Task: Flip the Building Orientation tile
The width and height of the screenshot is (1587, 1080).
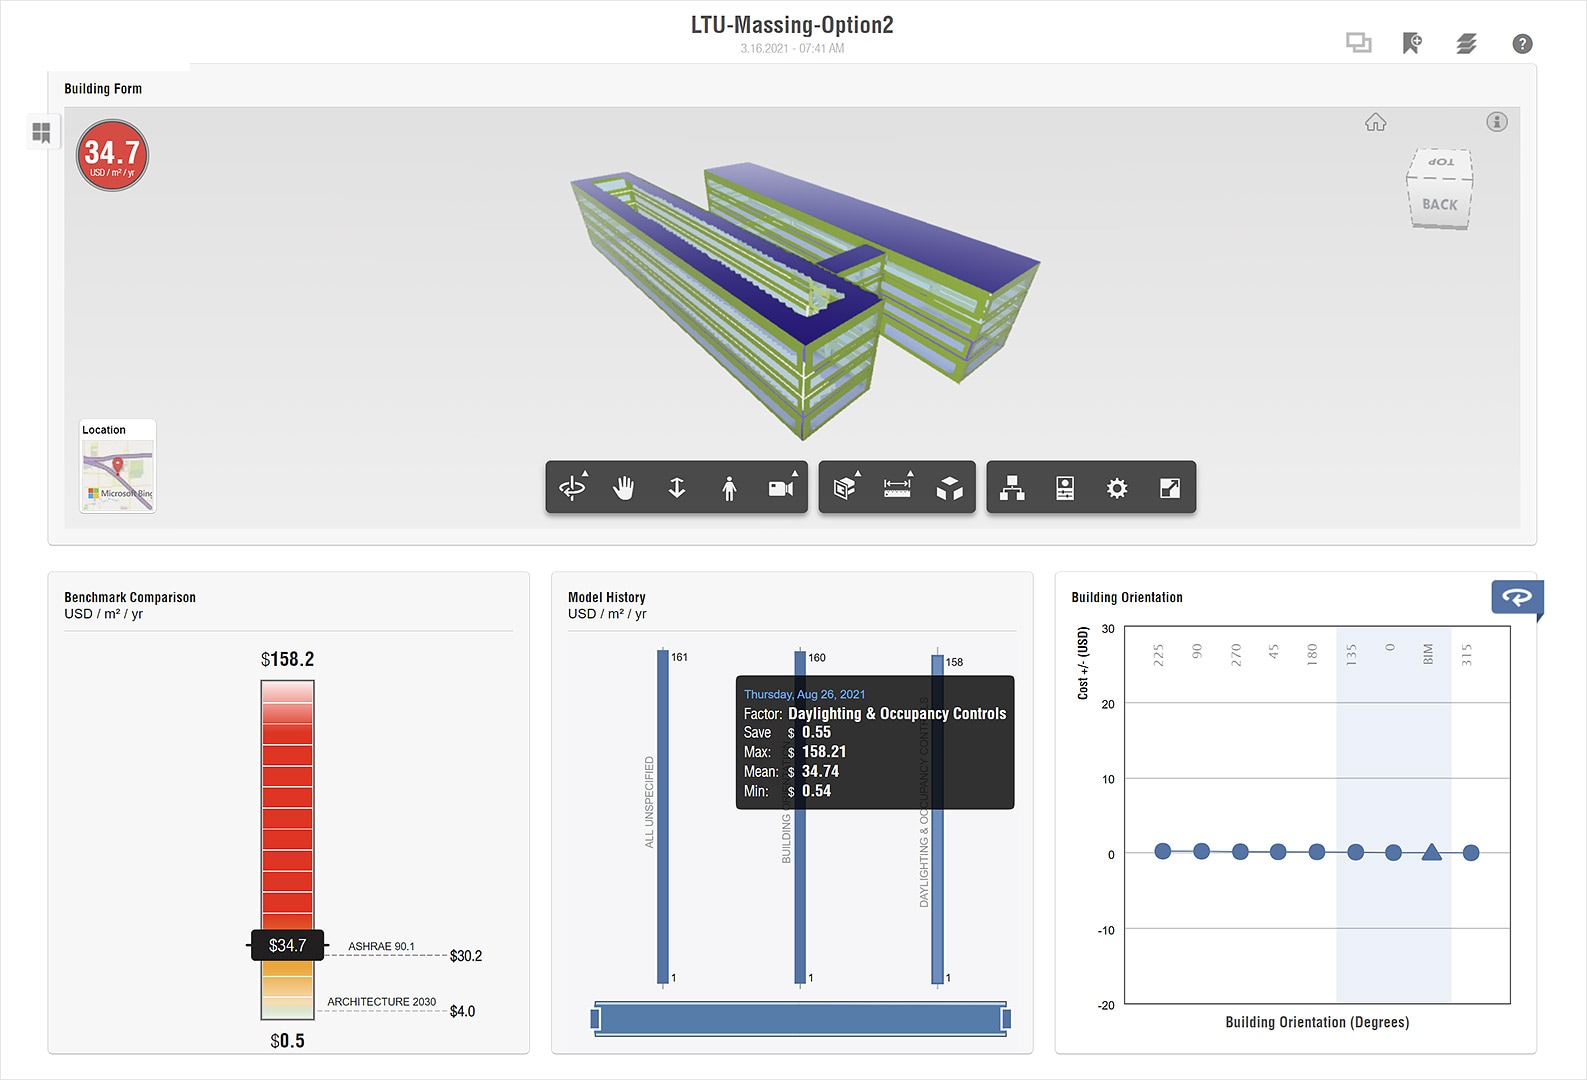Action: click(1517, 597)
